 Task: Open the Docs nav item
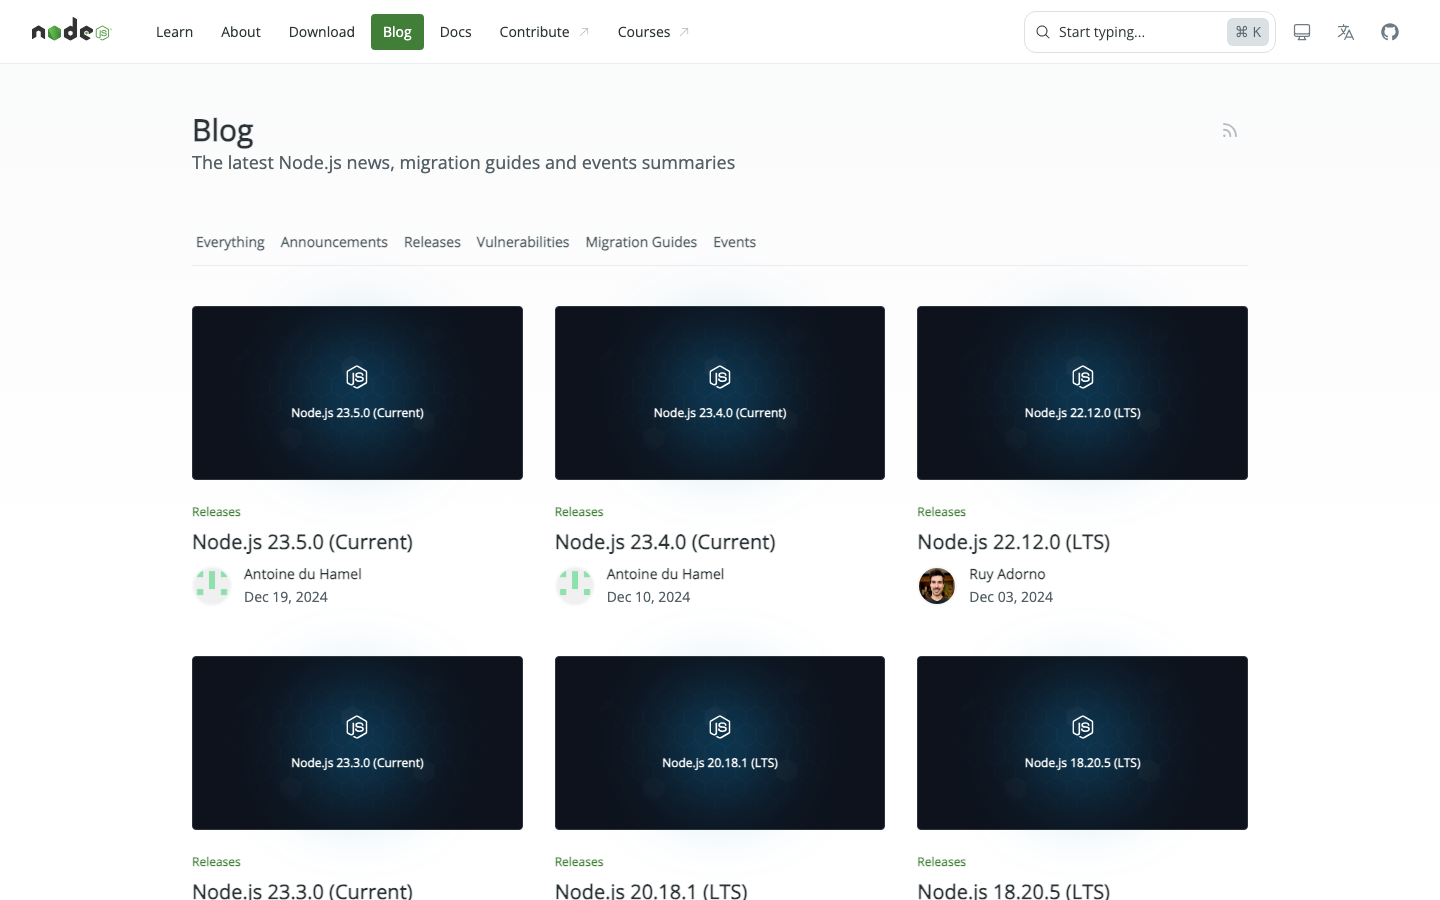click(456, 32)
